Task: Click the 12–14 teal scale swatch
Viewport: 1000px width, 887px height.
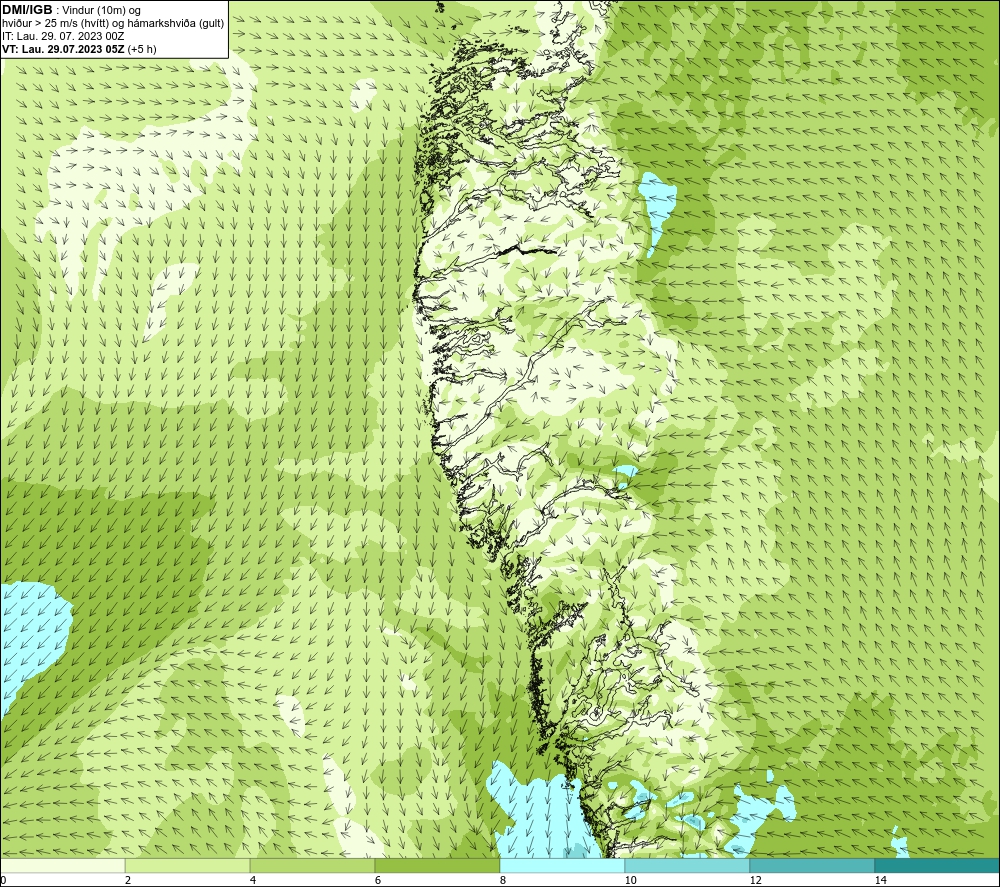Action: pos(812,865)
